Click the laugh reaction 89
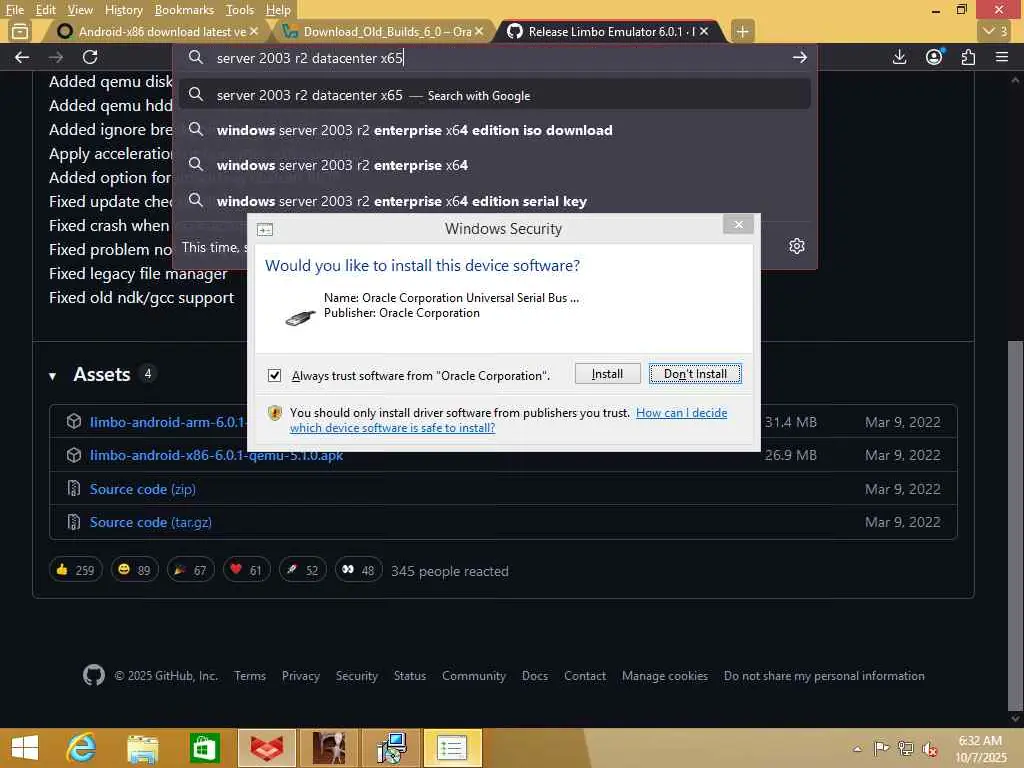This screenshot has width=1024, height=768. 134,570
